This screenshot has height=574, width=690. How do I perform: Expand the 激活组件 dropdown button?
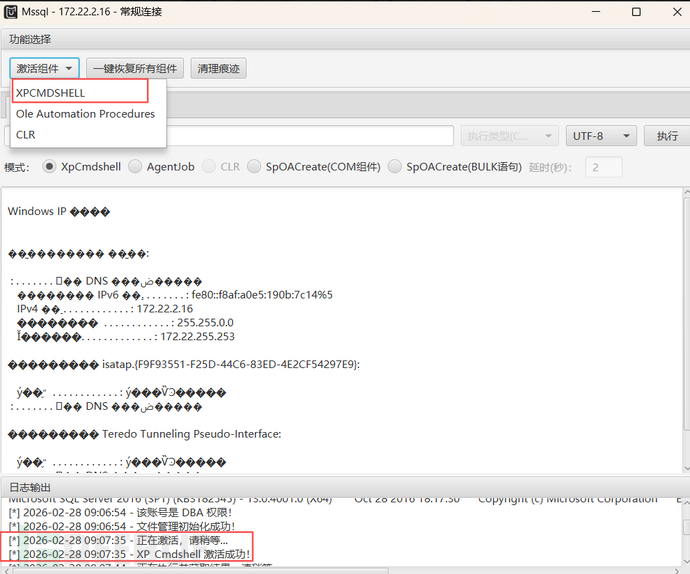pyautogui.click(x=45, y=68)
